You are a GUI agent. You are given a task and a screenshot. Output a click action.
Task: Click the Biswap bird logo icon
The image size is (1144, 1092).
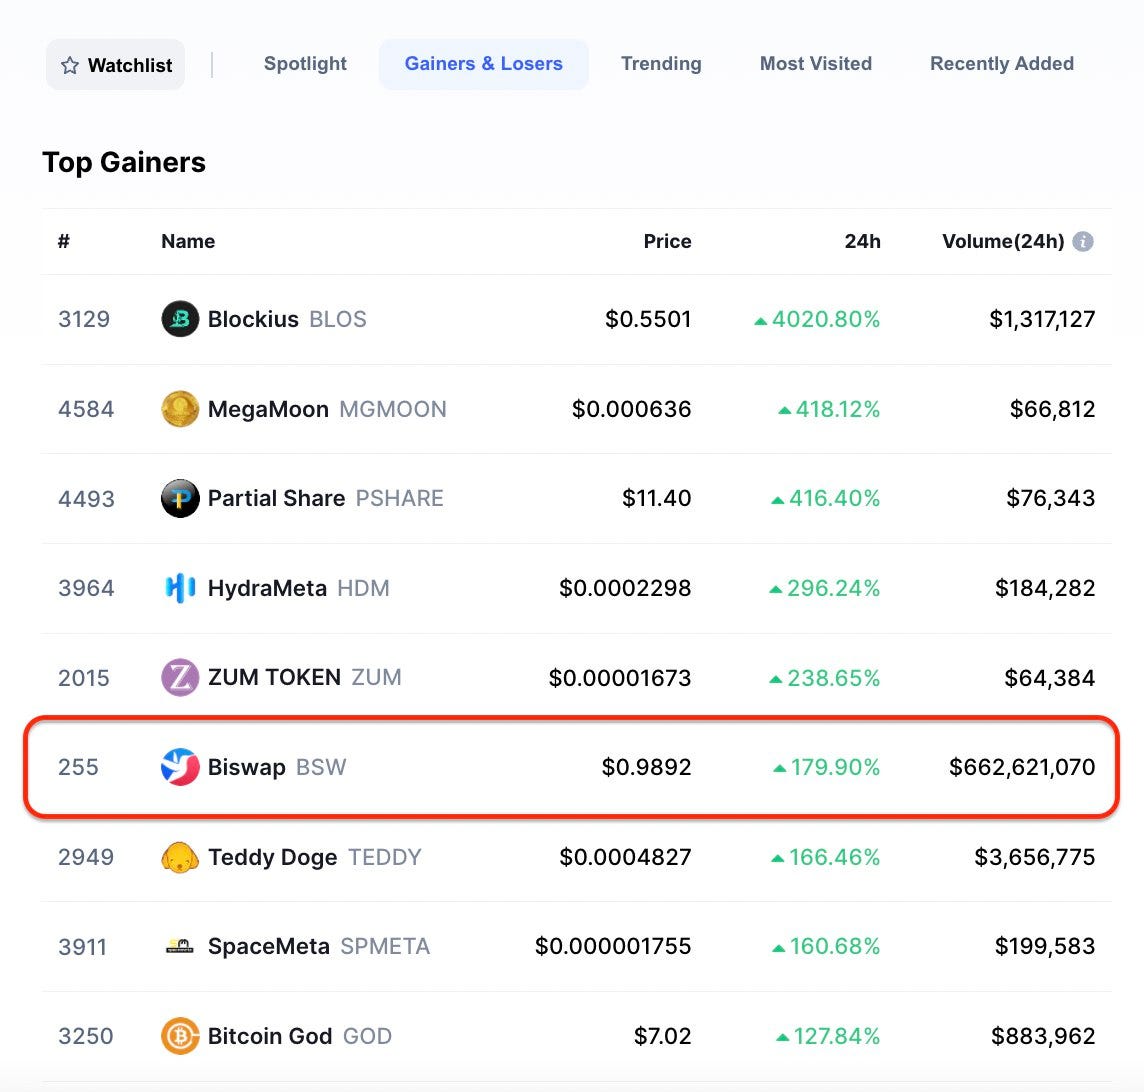(x=179, y=767)
